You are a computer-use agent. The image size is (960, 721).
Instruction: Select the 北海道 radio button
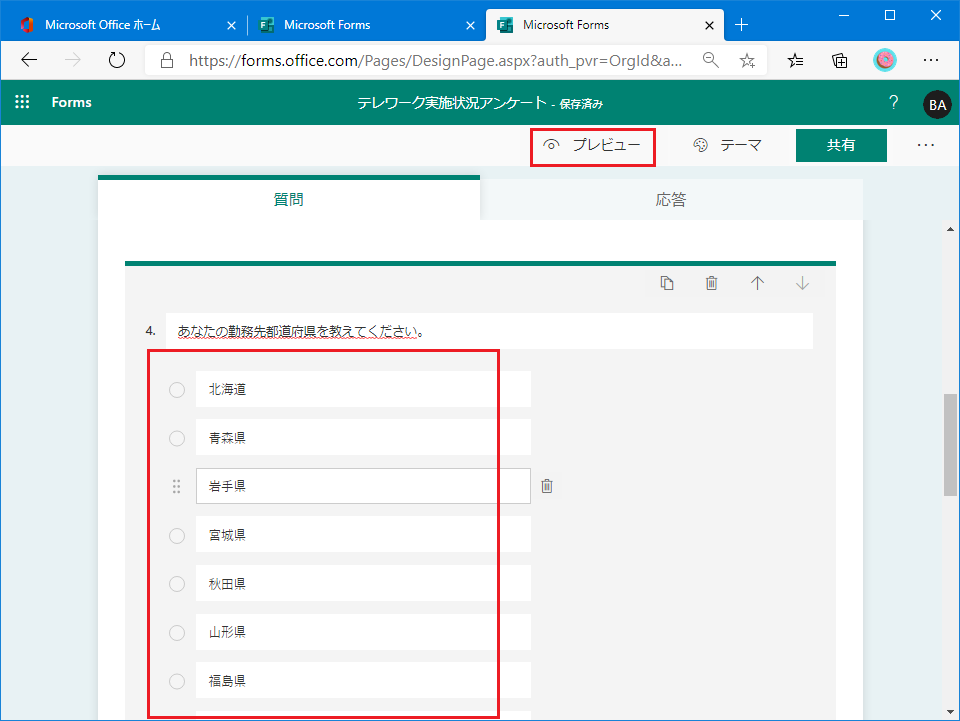[177, 389]
